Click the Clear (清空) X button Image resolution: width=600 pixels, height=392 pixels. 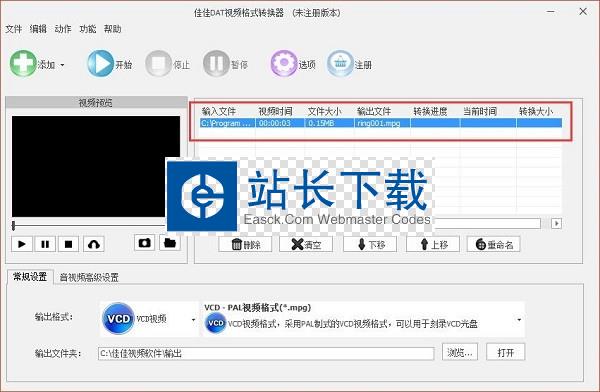[306, 244]
